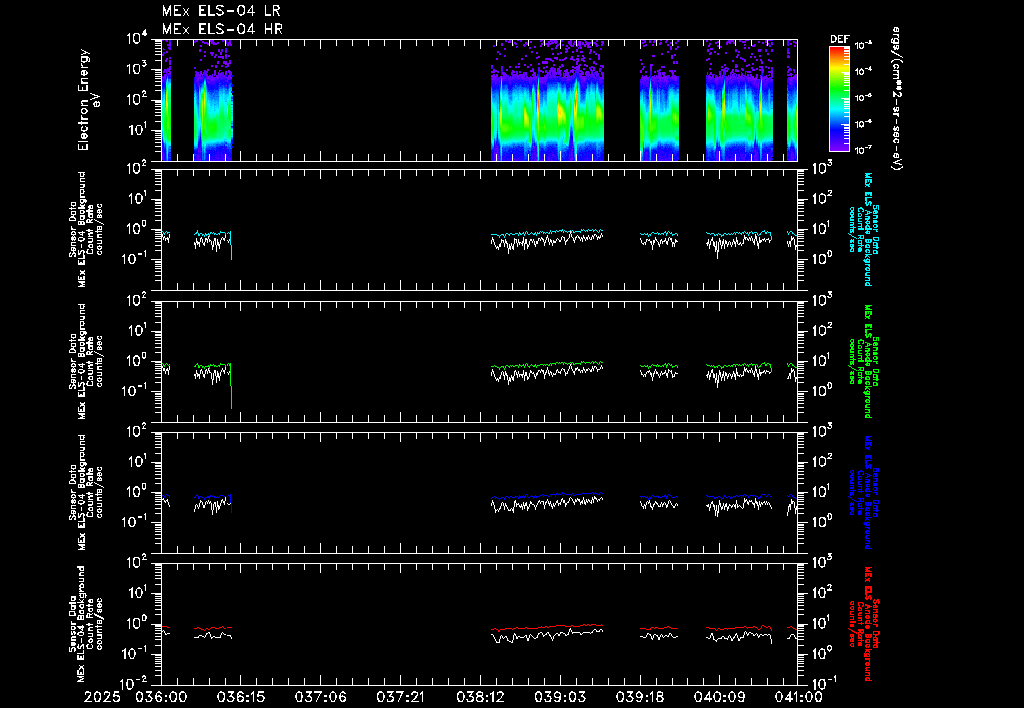1024x708 pixels.
Task: Click the blue right-side axis label
Action: point(863,492)
